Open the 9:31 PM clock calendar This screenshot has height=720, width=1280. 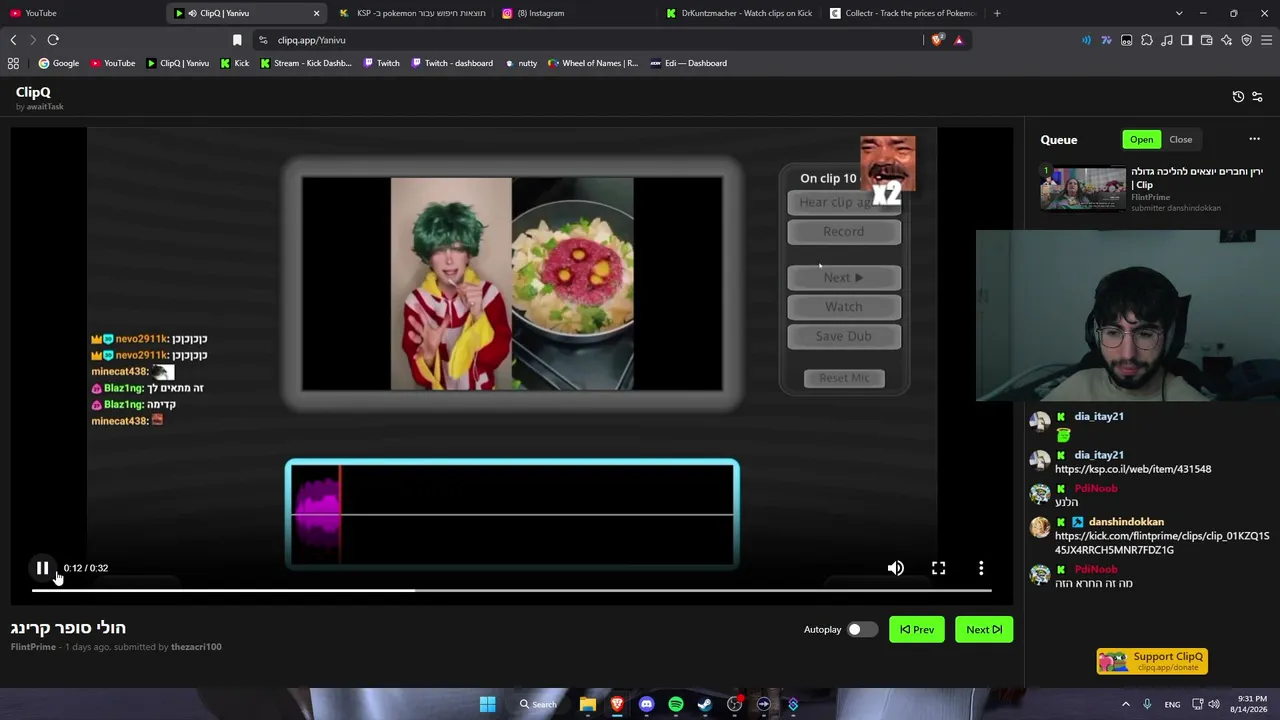point(1251,704)
